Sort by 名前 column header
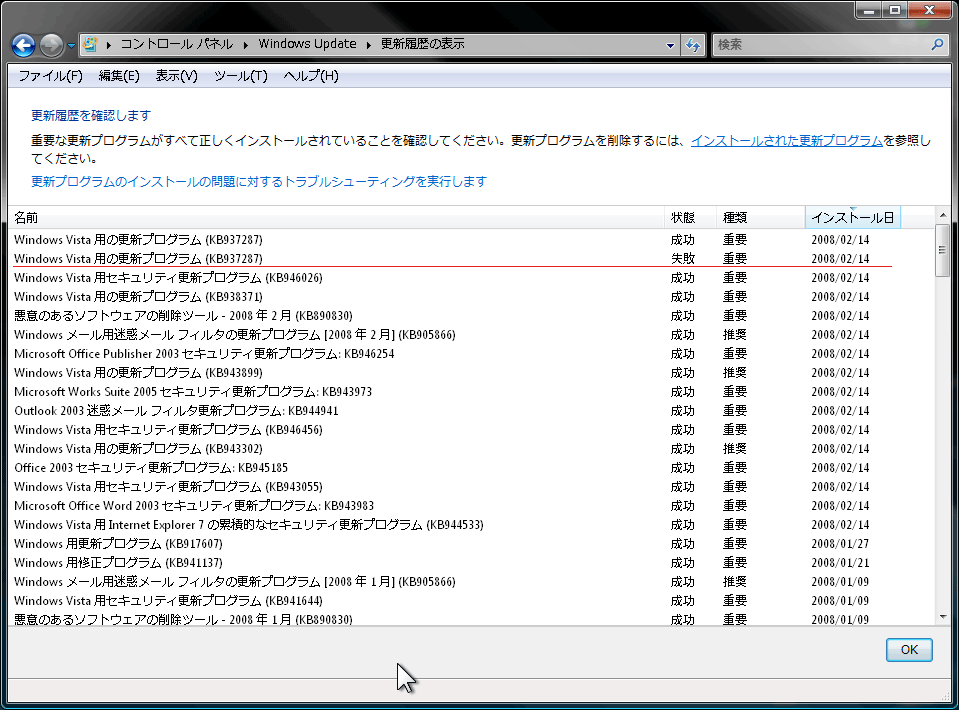Image resolution: width=959 pixels, height=710 pixels. pos(336,218)
